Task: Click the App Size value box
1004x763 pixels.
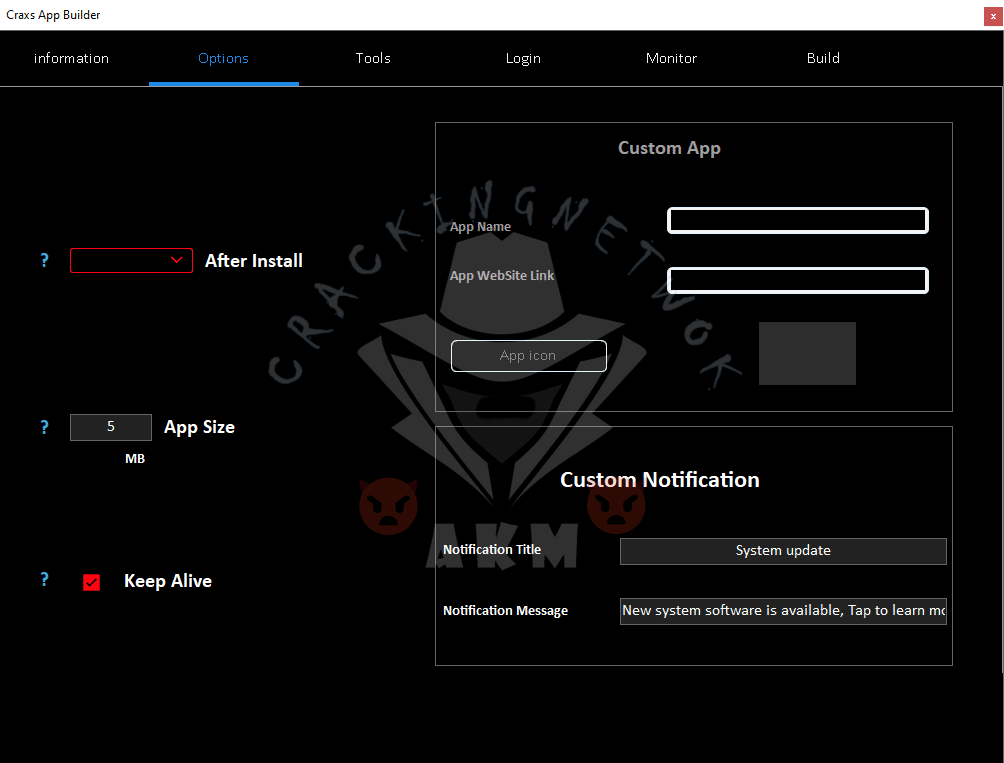Action: coord(111,427)
